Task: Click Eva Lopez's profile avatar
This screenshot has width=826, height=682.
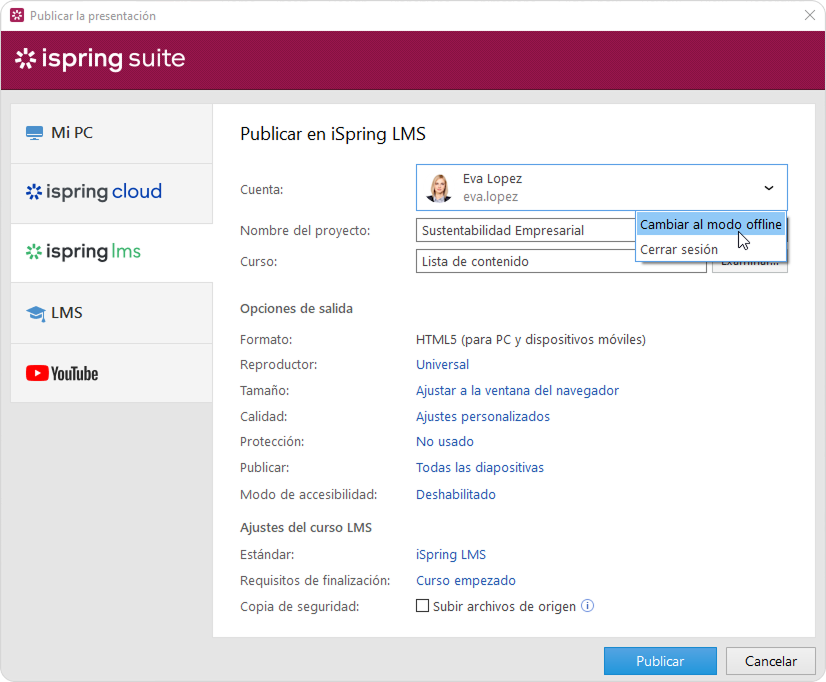Action: (439, 188)
